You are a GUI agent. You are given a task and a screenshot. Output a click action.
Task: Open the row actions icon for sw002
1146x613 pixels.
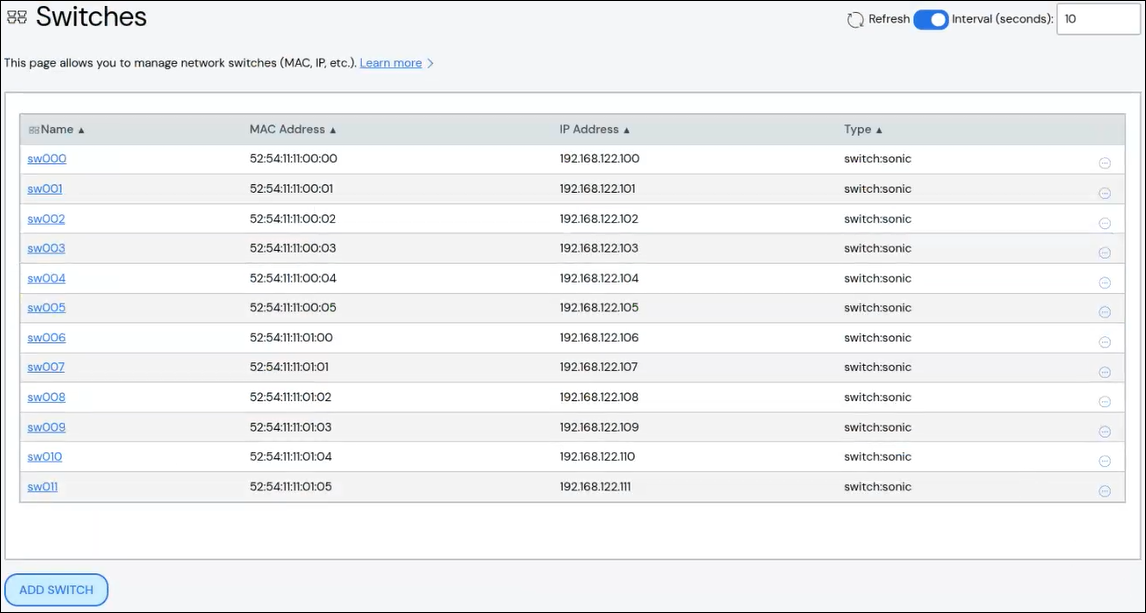click(x=1104, y=223)
